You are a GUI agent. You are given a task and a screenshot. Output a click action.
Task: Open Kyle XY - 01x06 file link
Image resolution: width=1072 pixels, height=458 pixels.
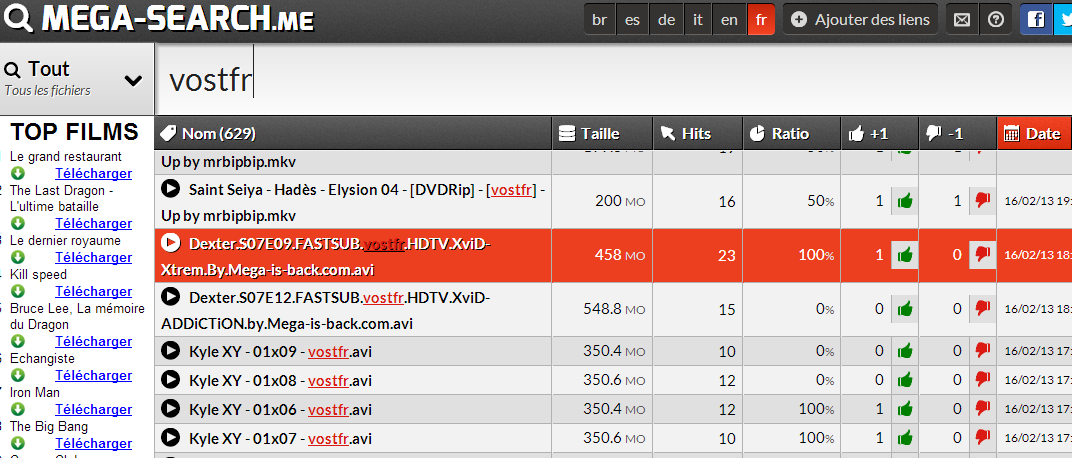[x=280, y=409]
